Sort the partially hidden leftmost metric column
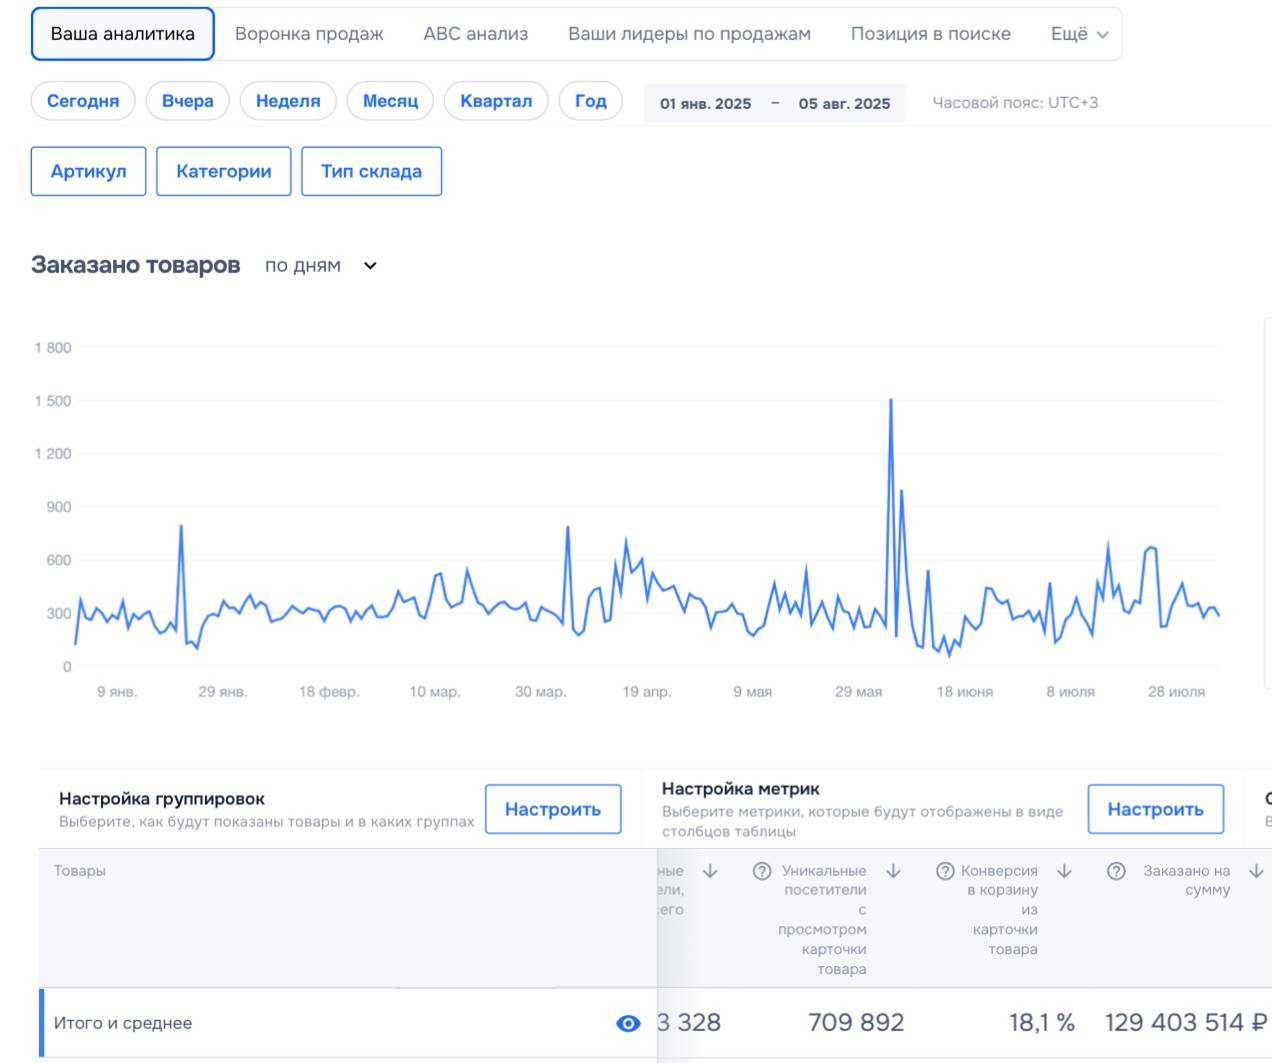The height and width of the screenshot is (1063, 1272). [710, 871]
